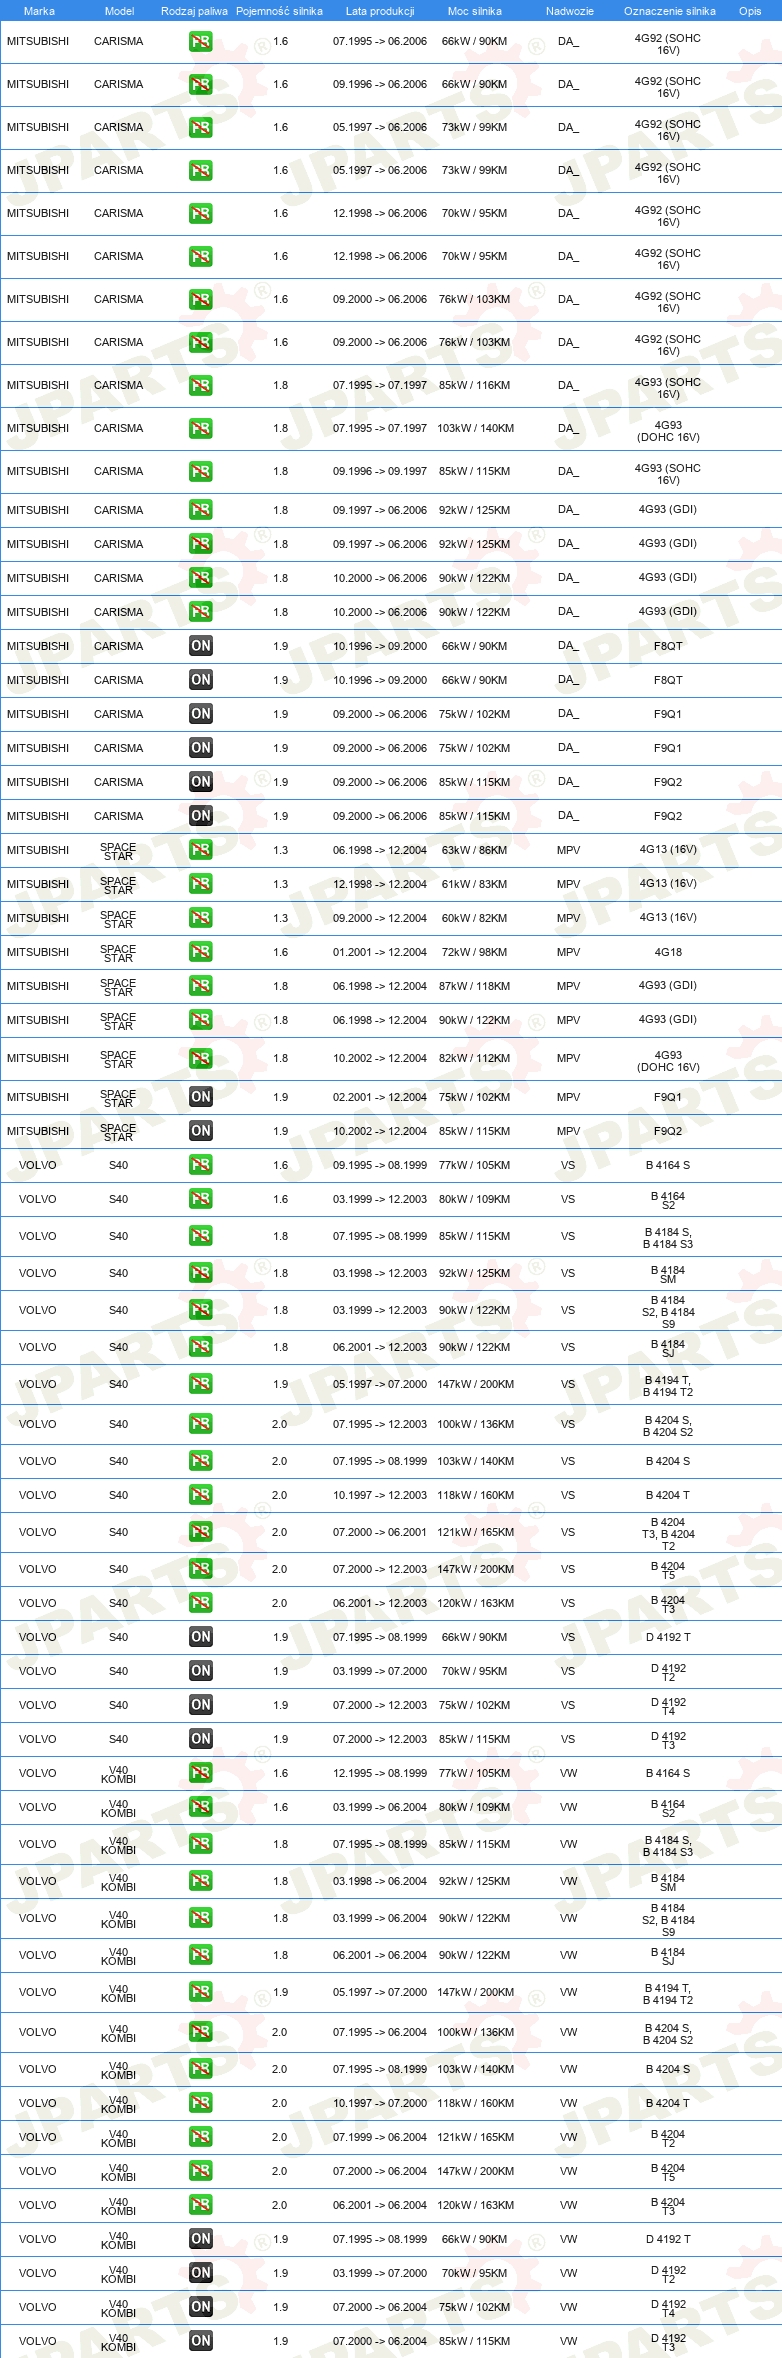Click ON diesel icon in V40 Kombi 70kW / 95KM row
The width and height of the screenshot is (782, 2358).
(201, 2274)
